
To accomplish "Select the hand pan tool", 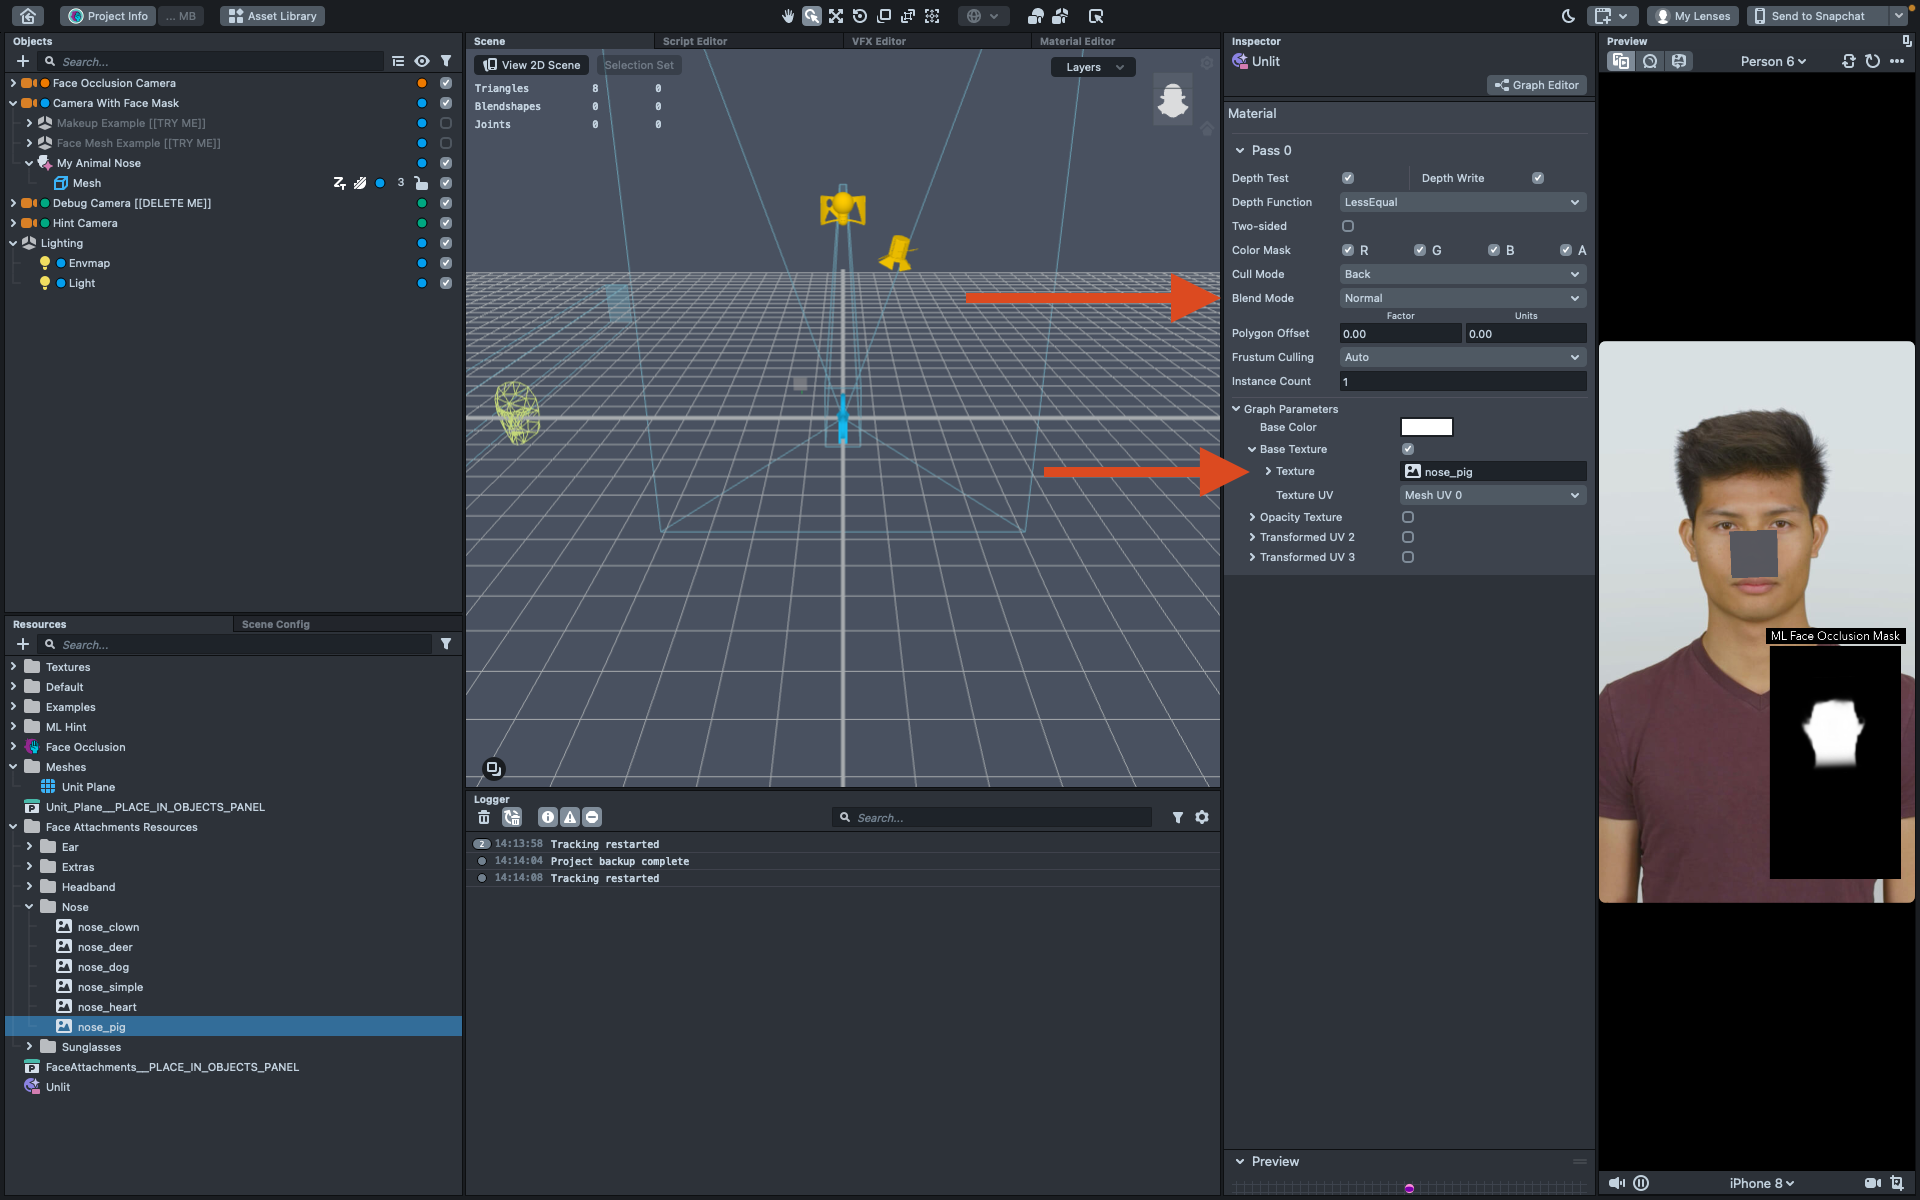I will [x=788, y=16].
